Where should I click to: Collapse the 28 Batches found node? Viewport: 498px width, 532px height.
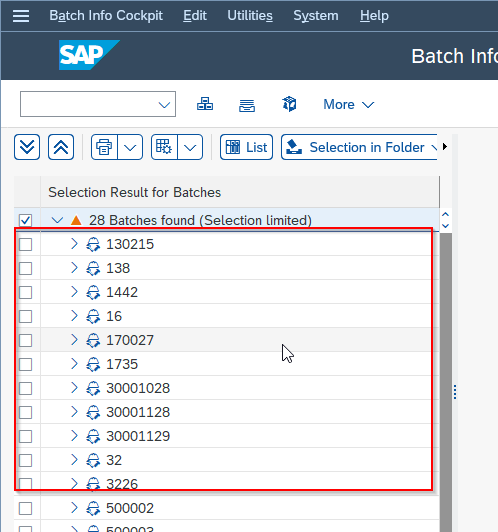[x=57, y=220]
